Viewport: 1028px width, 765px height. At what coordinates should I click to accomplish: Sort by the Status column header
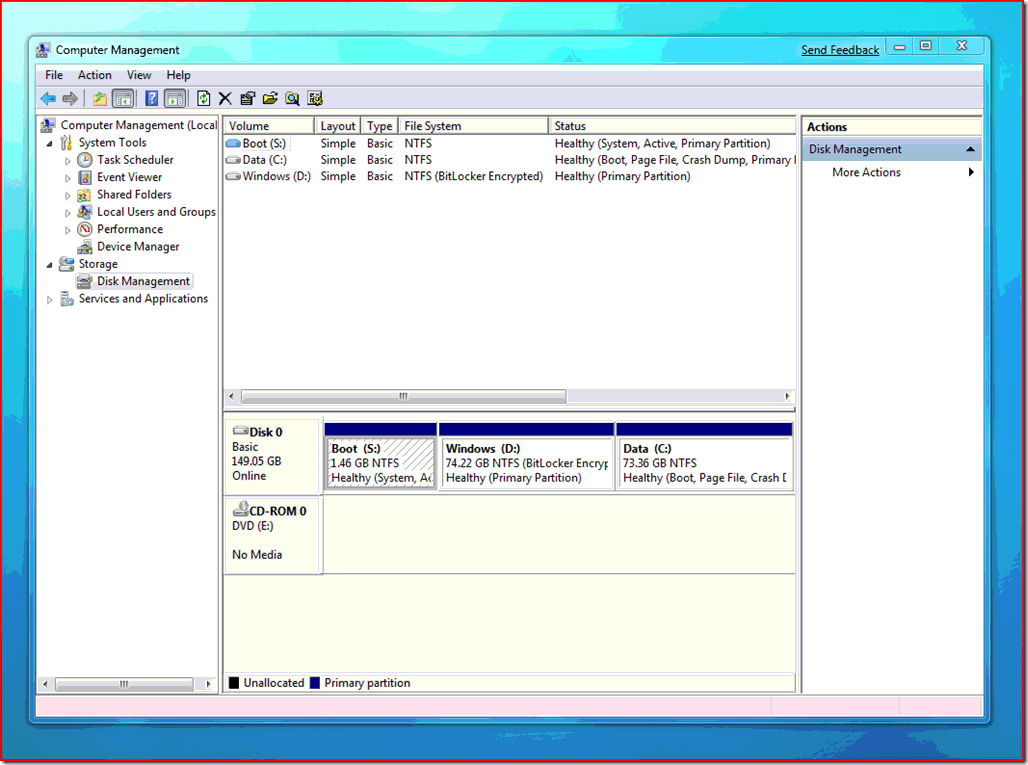click(x=672, y=126)
